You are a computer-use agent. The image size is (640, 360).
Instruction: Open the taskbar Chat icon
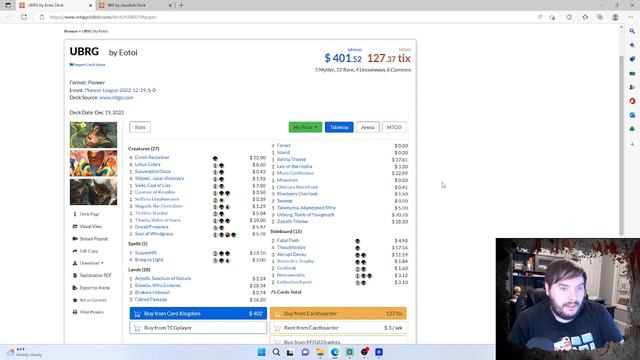pos(305,352)
